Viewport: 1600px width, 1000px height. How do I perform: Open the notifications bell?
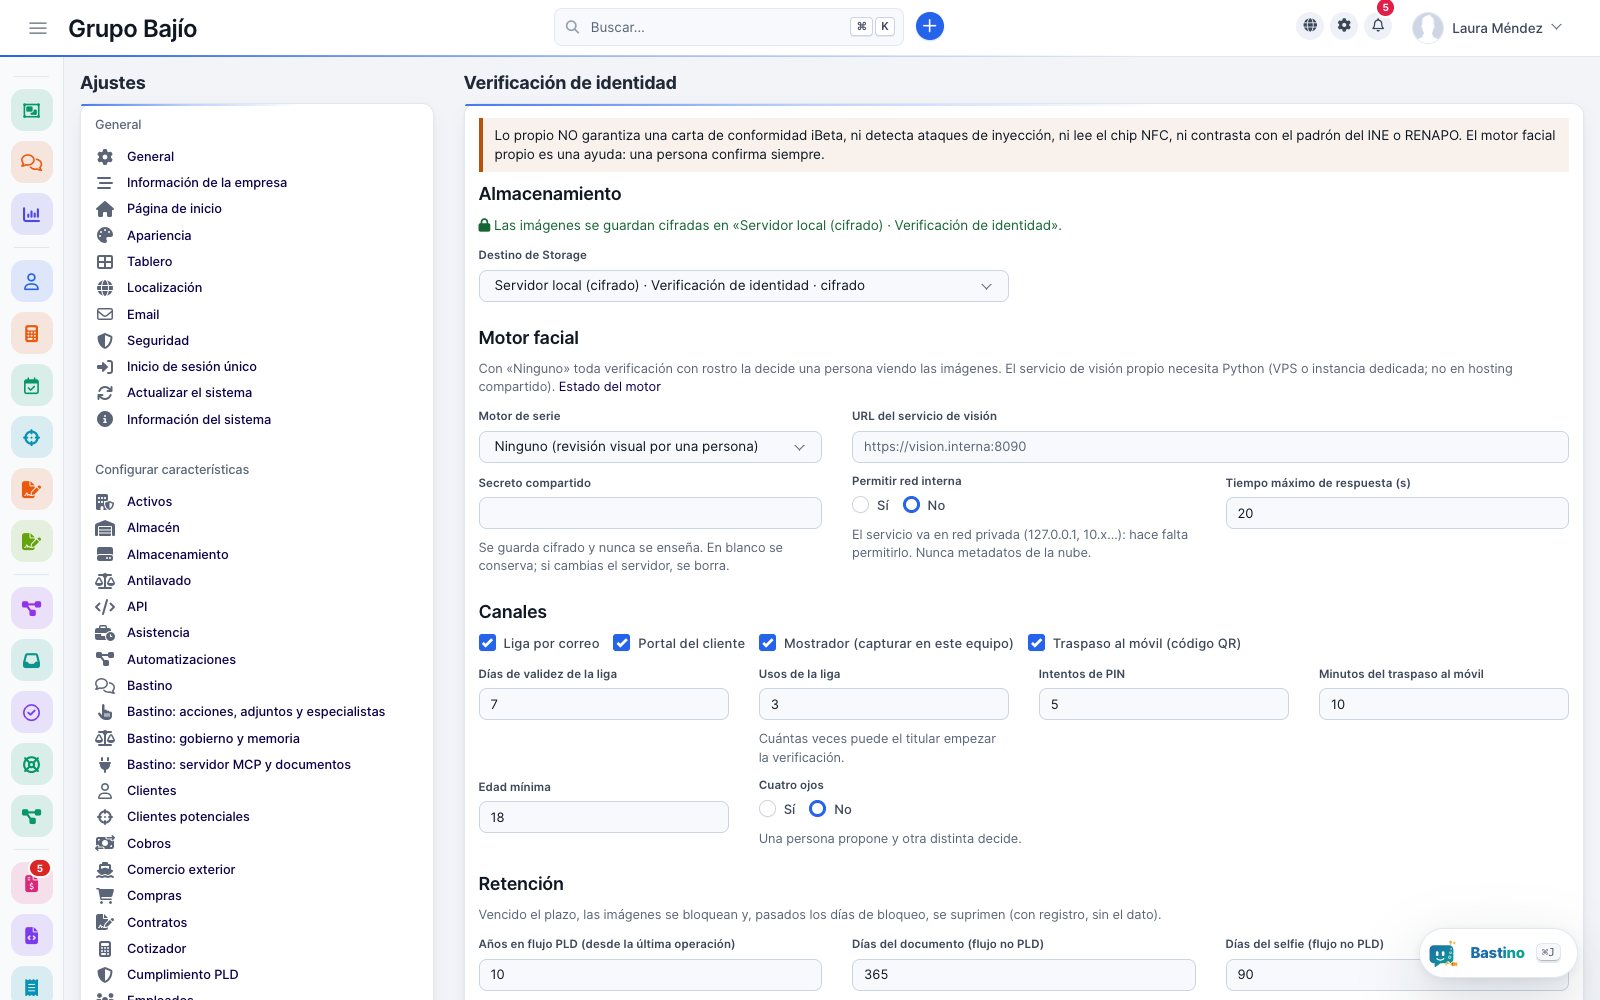pyautogui.click(x=1378, y=26)
